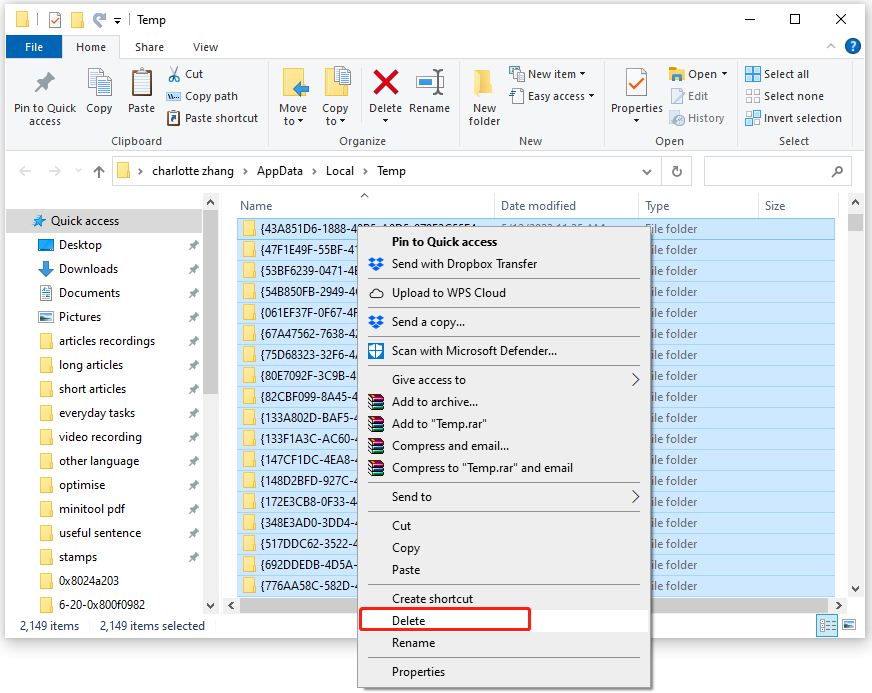Click the red X Delete ribbon icon
This screenshot has height=693, width=872.
click(385, 83)
